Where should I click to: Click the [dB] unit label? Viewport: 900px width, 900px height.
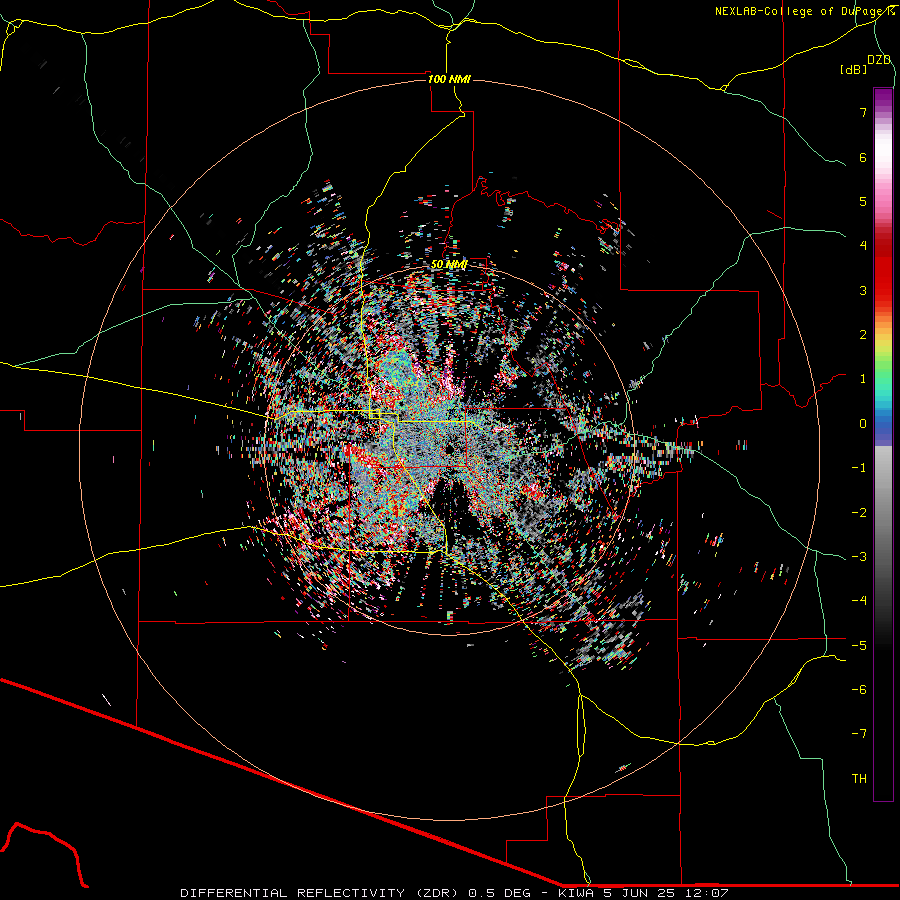pos(854,69)
